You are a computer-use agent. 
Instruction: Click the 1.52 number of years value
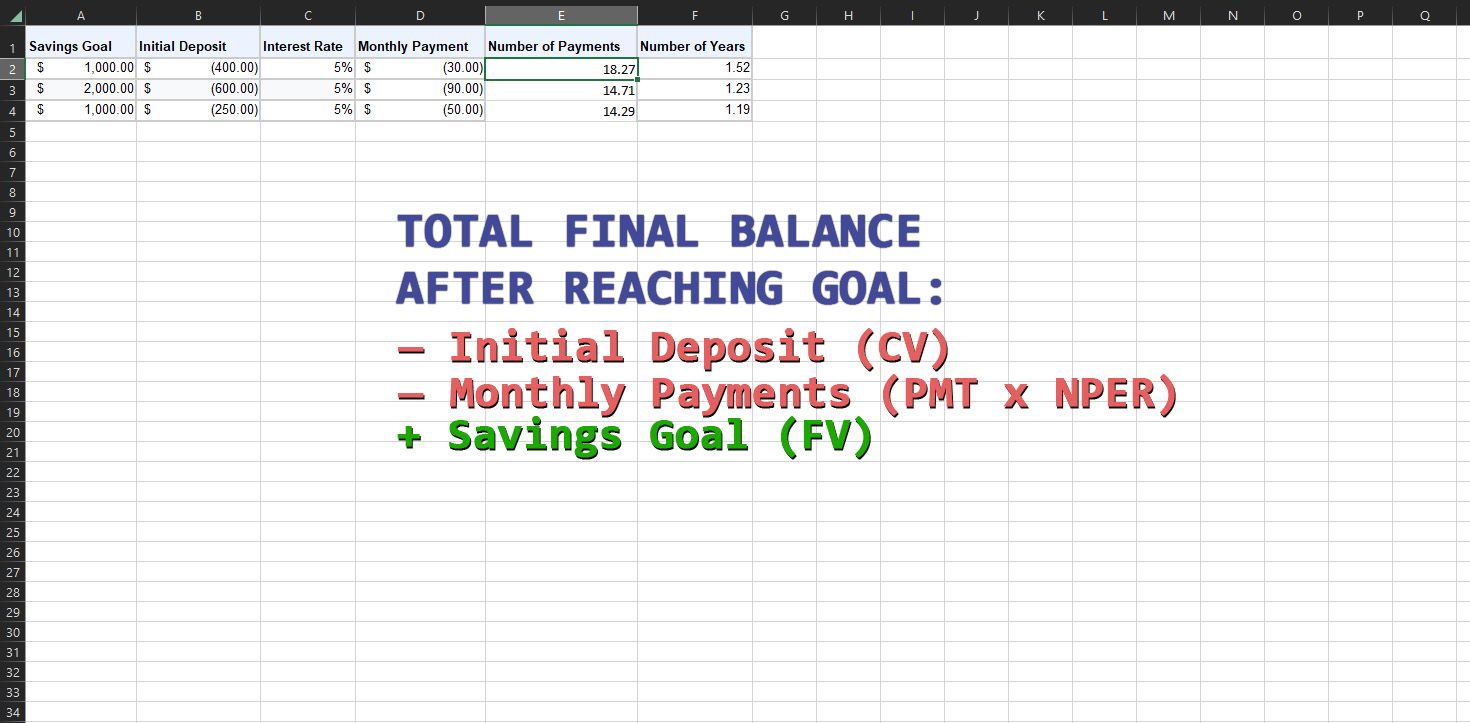[694, 67]
